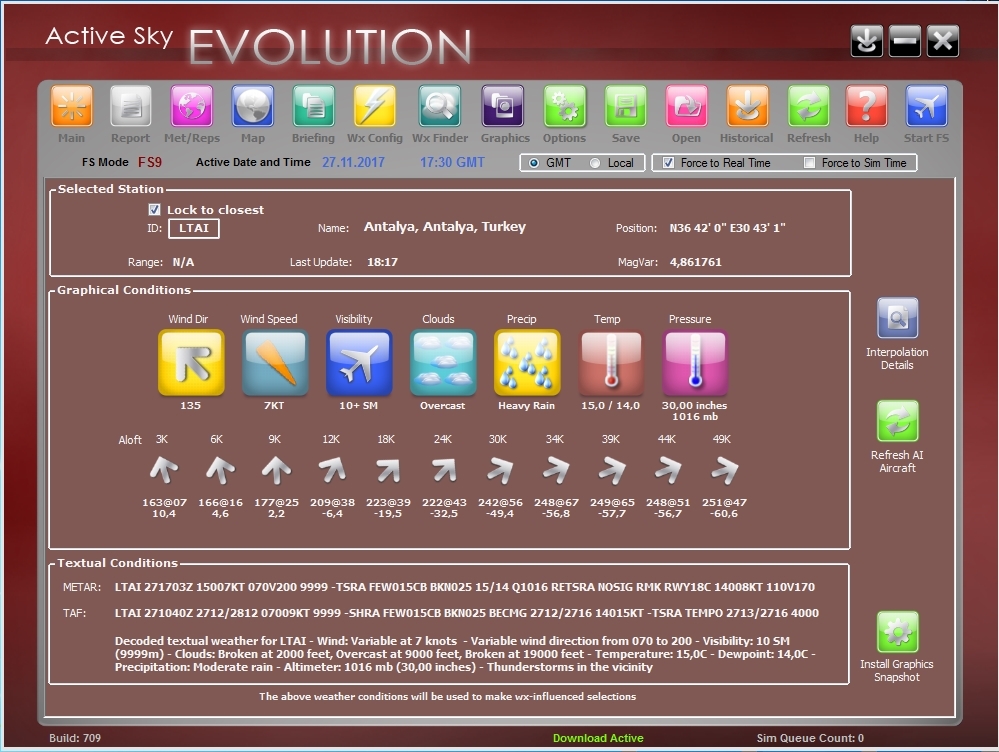Click the METAR text line
This screenshot has height=752, width=999.
(464, 587)
